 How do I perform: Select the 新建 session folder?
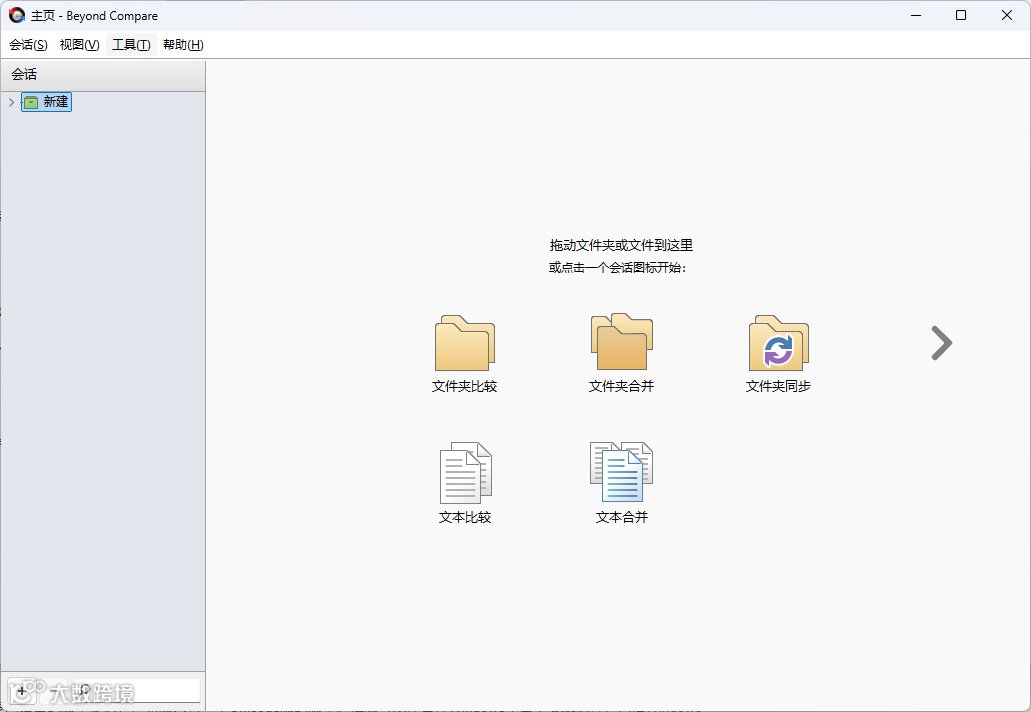pos(47,102)
